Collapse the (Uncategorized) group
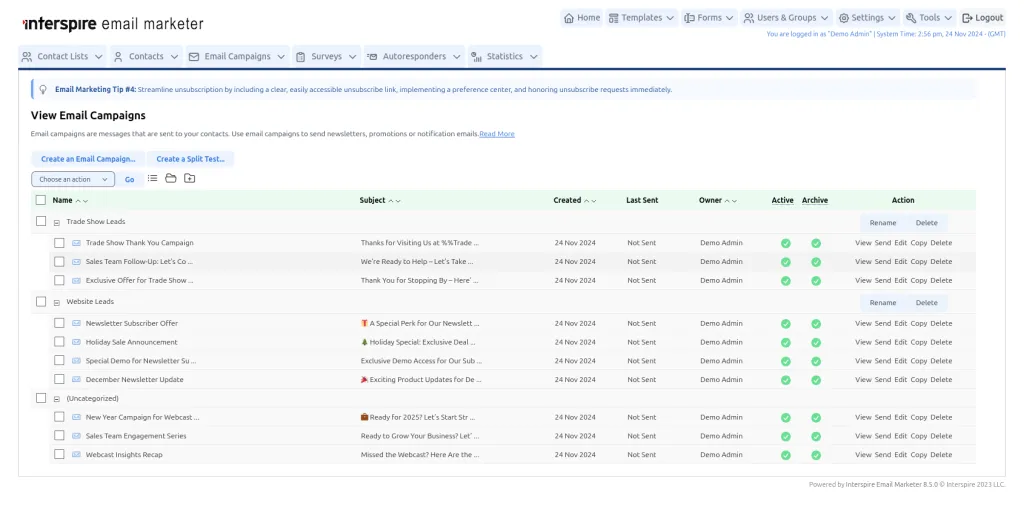Image resolution: width=1024 pixels, height=508 pixels. click(x=57, y=399)
